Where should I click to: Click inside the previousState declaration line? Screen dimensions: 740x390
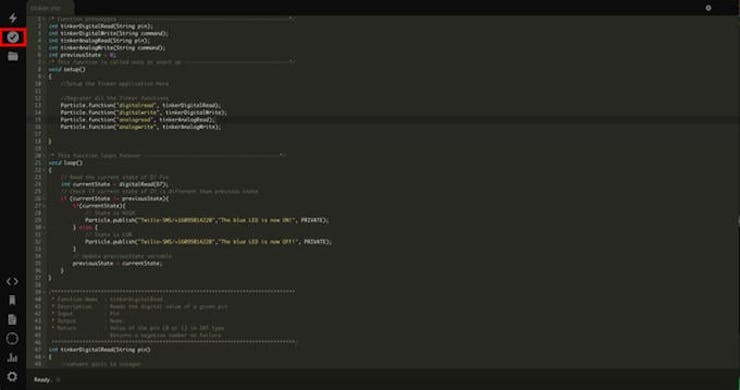(x=82, y=55)
